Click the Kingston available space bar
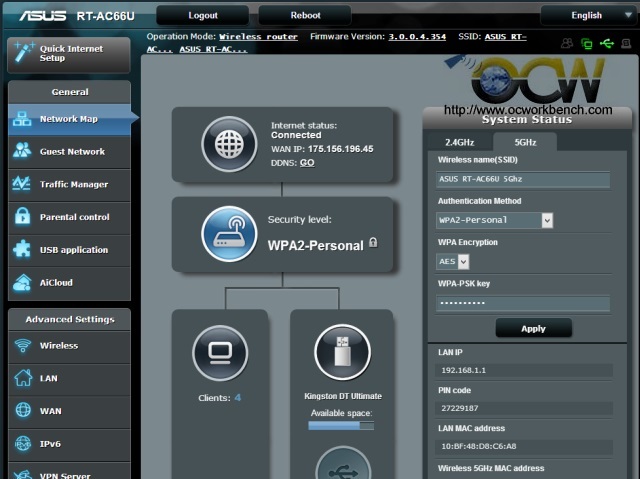This screenshot has height=479, width=640. (341, 426)
